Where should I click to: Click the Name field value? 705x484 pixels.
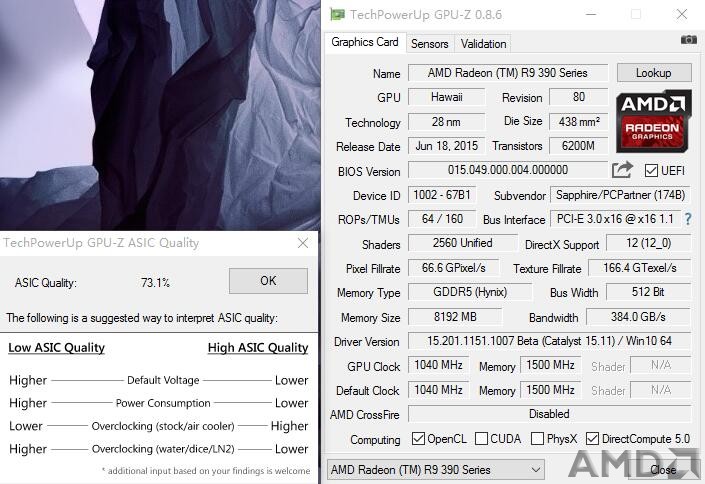[x=508, y=73]
